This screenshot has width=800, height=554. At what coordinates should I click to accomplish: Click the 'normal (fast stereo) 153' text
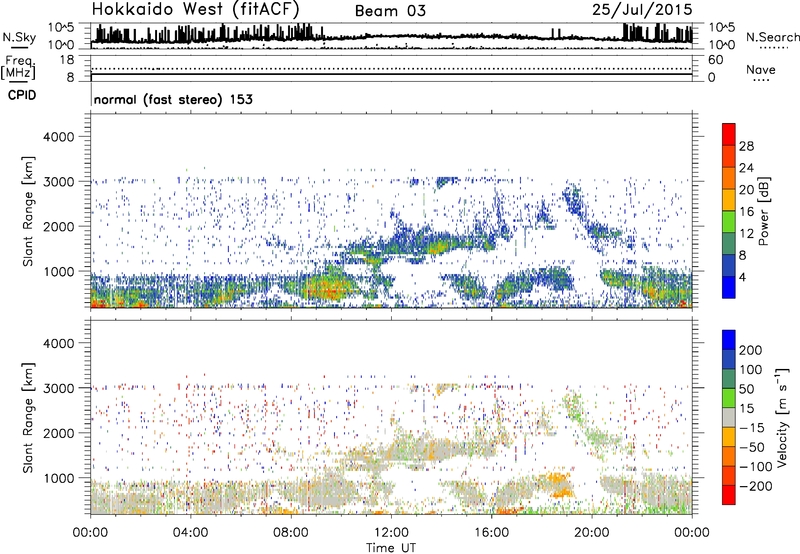(173, 99)
